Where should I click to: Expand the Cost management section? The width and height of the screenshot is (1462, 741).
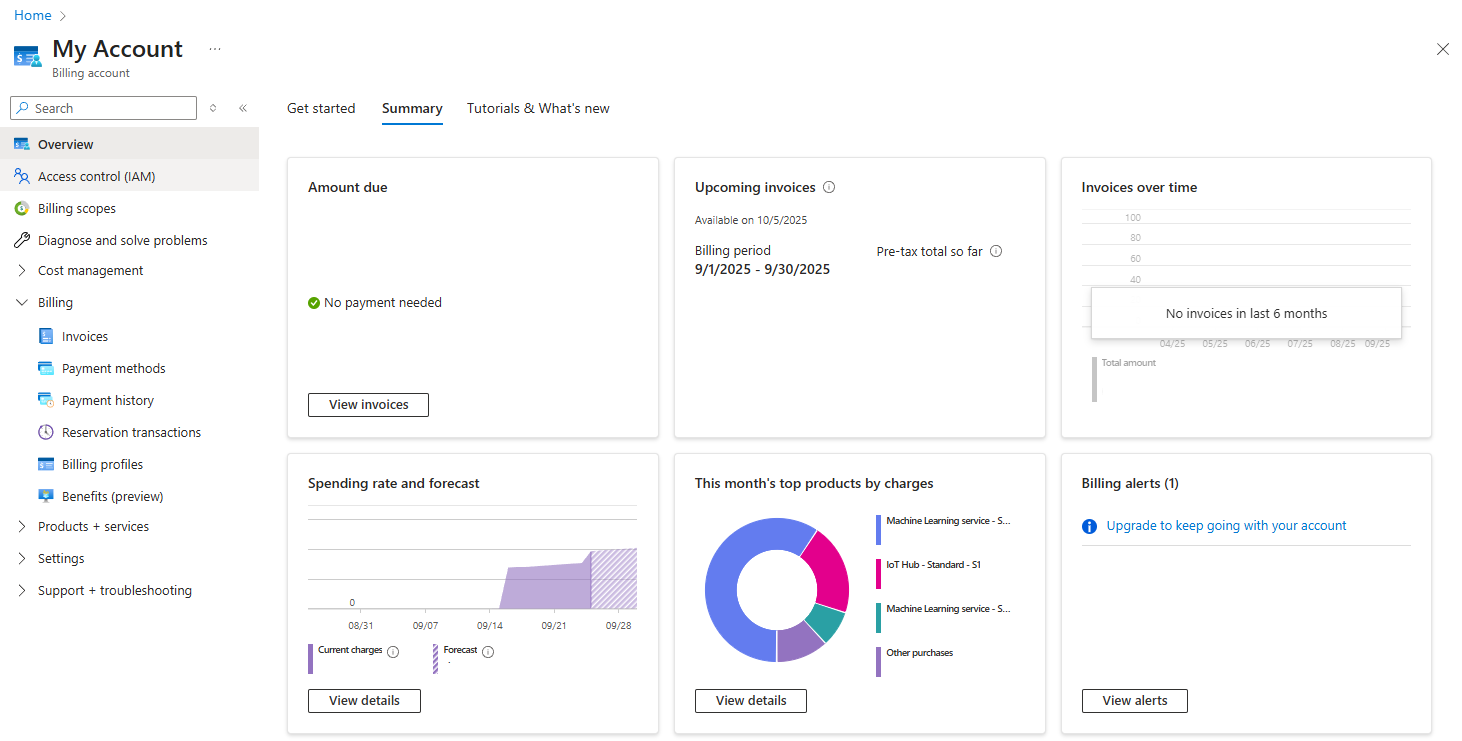pyautogui.click(x=22, y=271)
